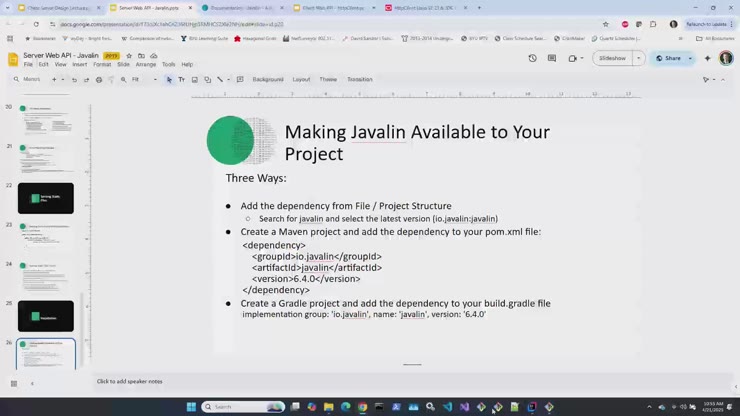This screenshot has width=740, height=416.
Task: Select slide 22 thumbnail
Action: coord(46,198)
